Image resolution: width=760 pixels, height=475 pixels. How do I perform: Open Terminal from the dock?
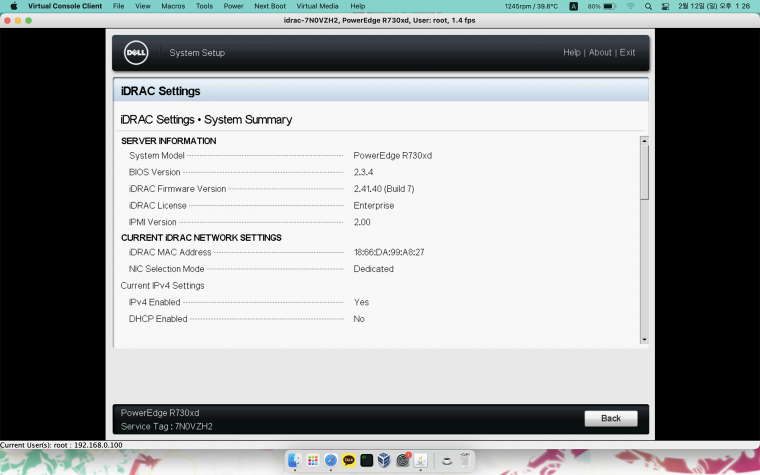[x=366, y=460]
